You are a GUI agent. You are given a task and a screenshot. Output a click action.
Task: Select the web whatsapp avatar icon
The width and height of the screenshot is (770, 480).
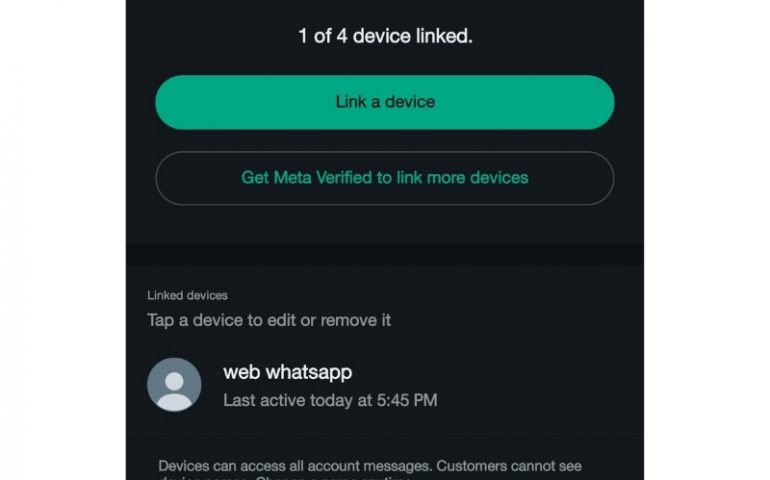[174, 385]
